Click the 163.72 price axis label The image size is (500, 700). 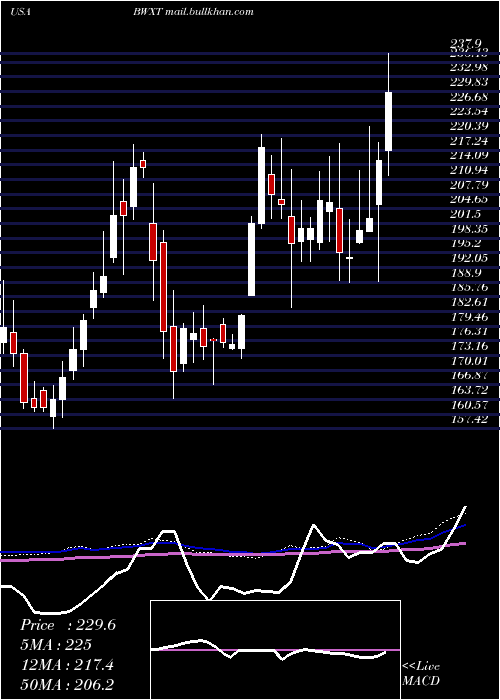click(x=472, y=390)
